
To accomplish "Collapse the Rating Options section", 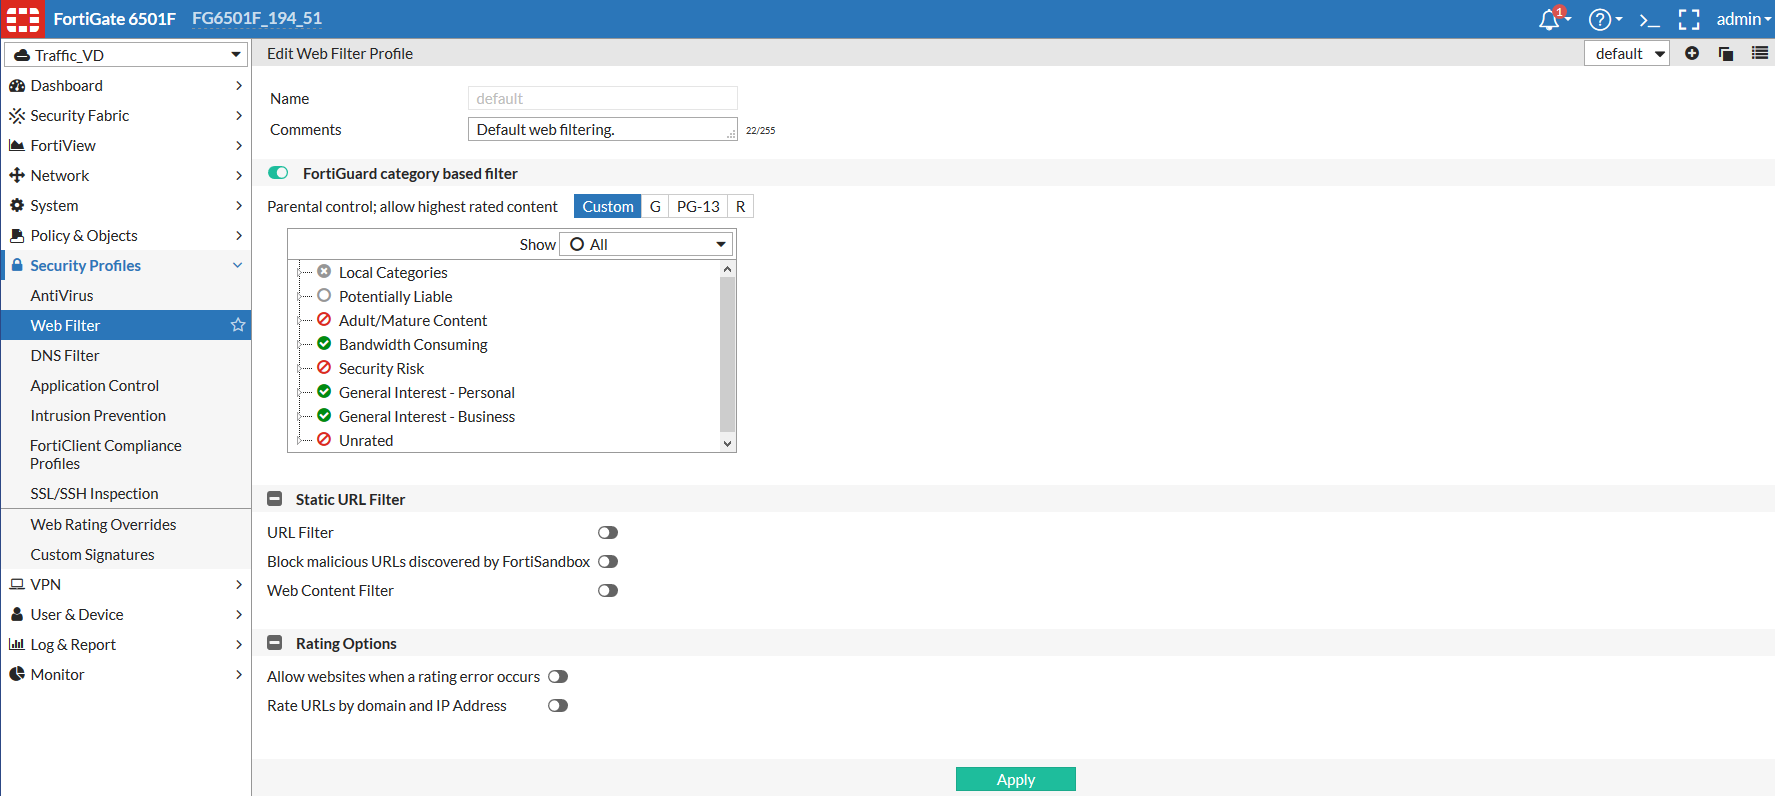I will click(275, 643).
